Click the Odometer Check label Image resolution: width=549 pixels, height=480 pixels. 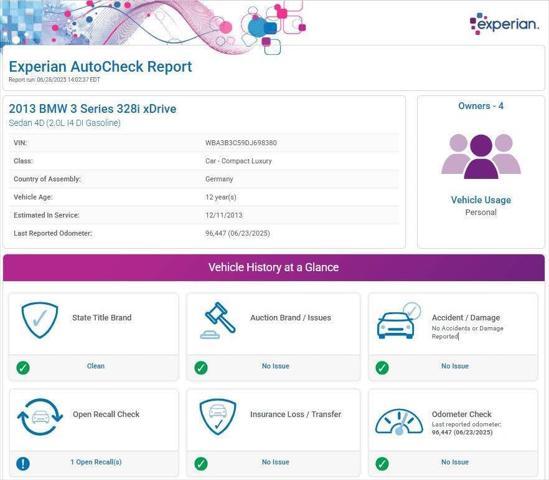pyautogui.click(x=461, y=414)
